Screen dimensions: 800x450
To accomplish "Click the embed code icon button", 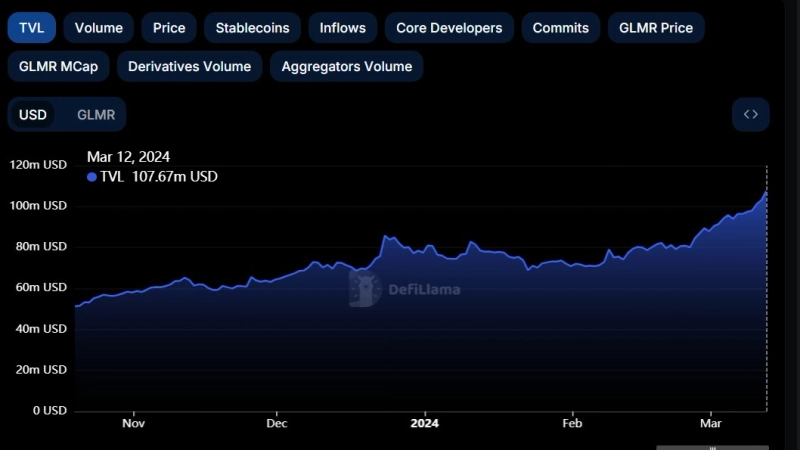I will coord(750,114).
